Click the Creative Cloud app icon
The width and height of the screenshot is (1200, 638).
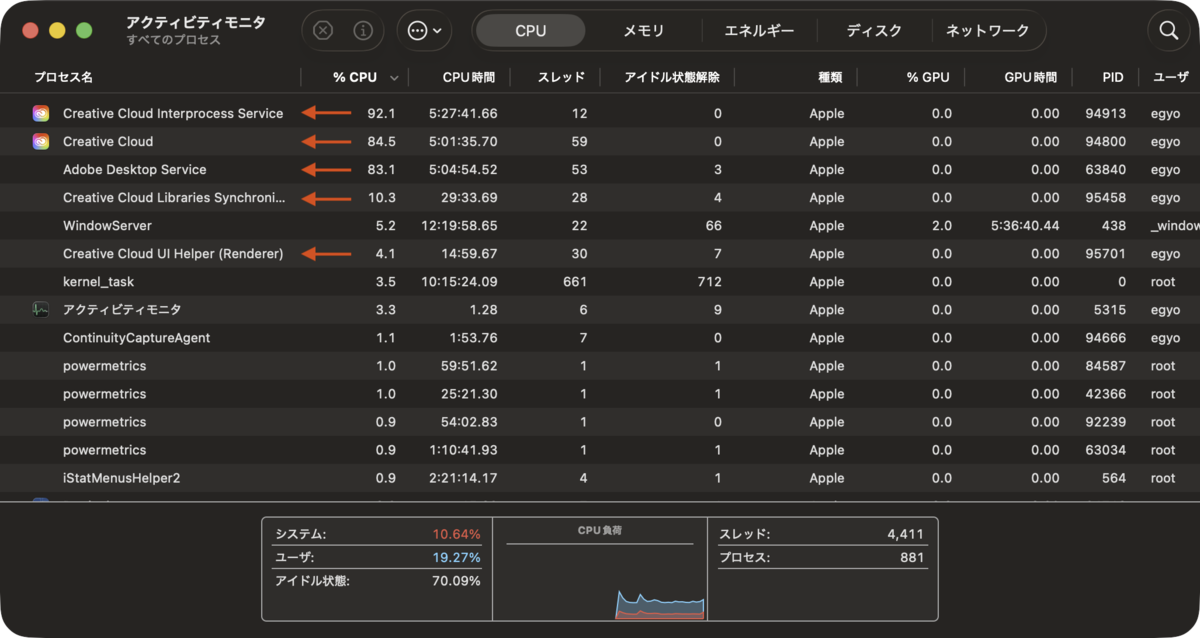coord(41,141)
